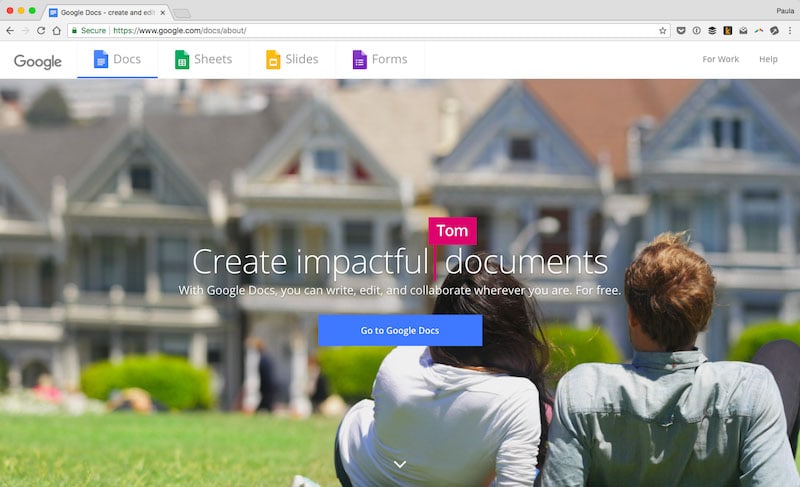Click the back navigation arrow
This screenshot has height=487, width=800.
[10, 31]
